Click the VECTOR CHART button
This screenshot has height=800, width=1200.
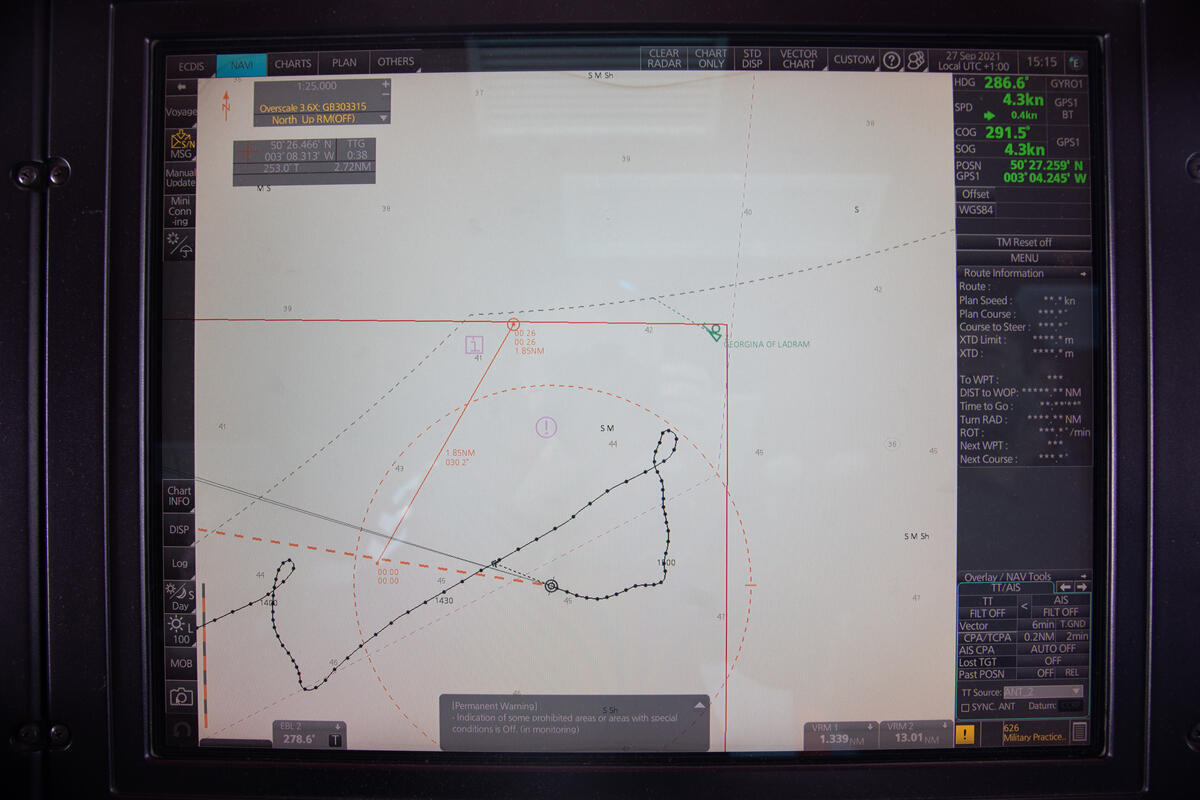pyautogui.click(x=799, y=59)
